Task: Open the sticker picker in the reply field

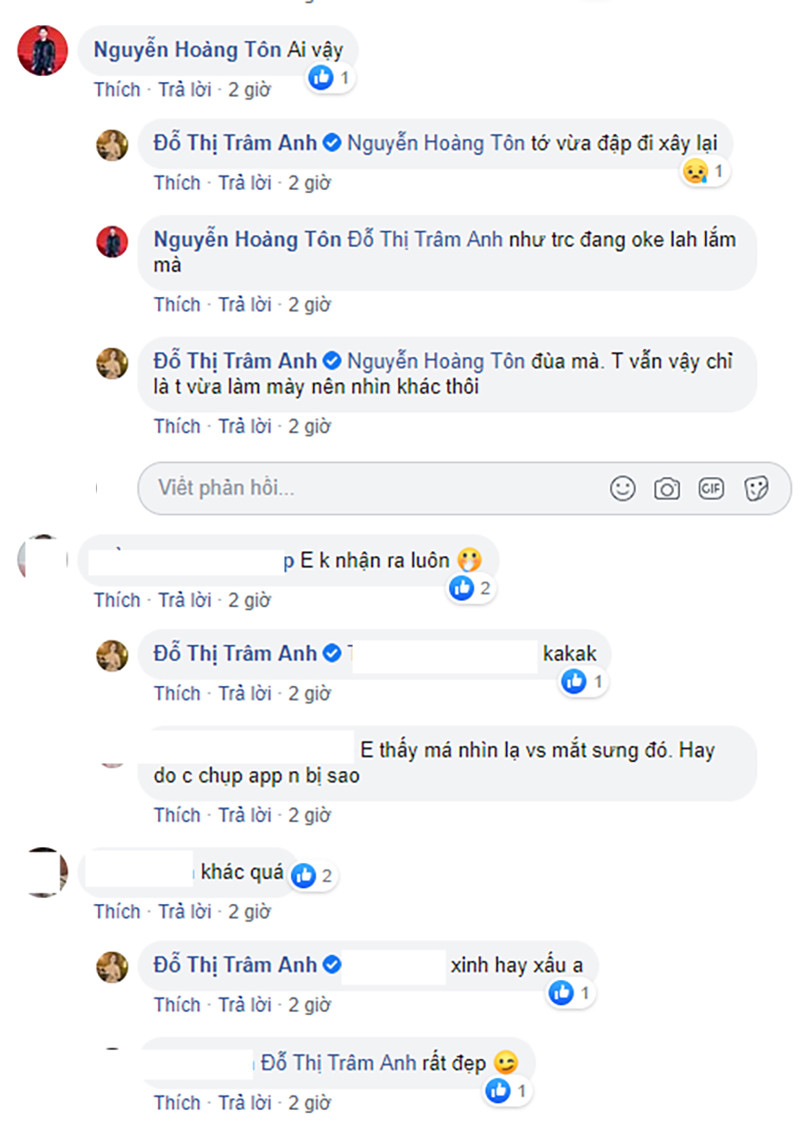Action: (757, 488)
